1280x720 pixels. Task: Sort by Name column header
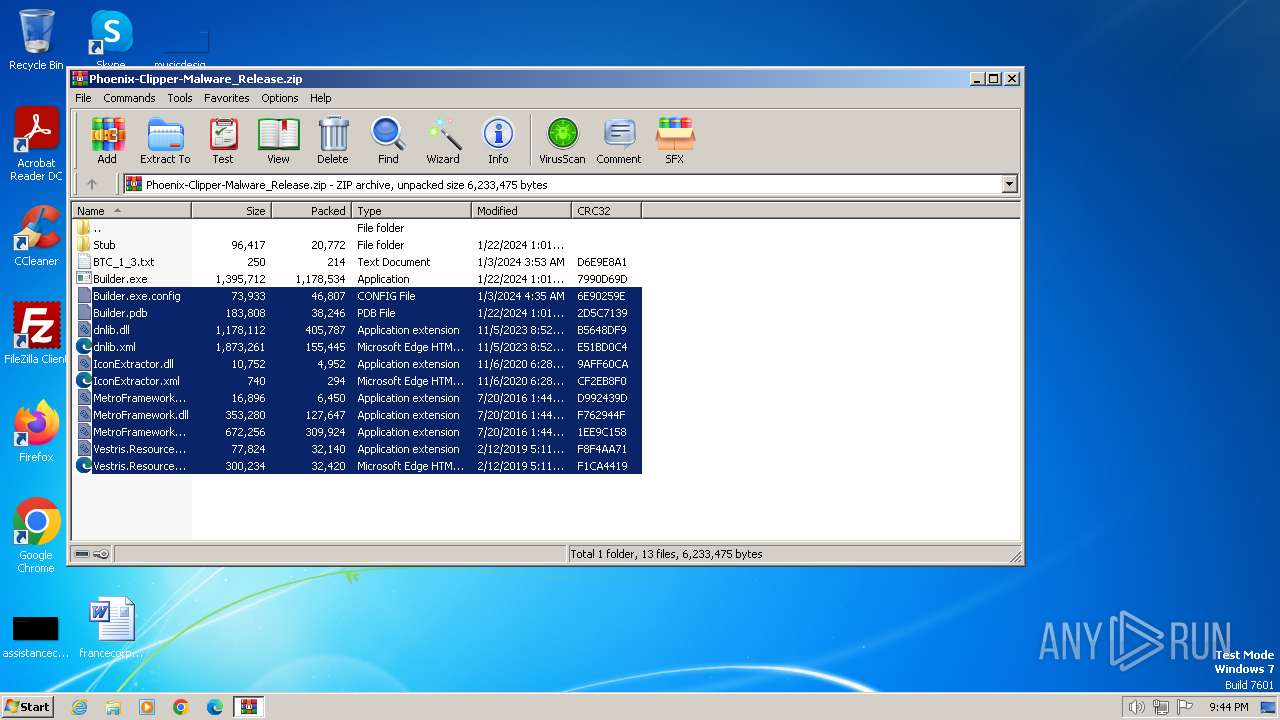click(x=131, y=211)
